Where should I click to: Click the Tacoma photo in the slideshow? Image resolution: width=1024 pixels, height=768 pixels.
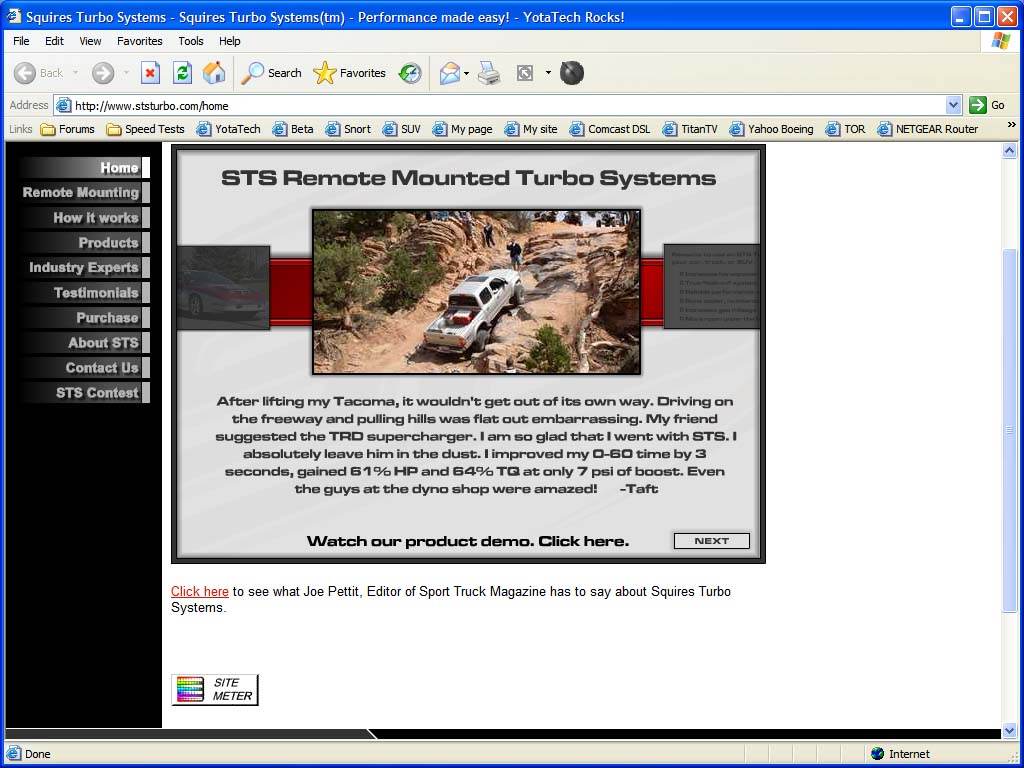(x=476, y=292)
